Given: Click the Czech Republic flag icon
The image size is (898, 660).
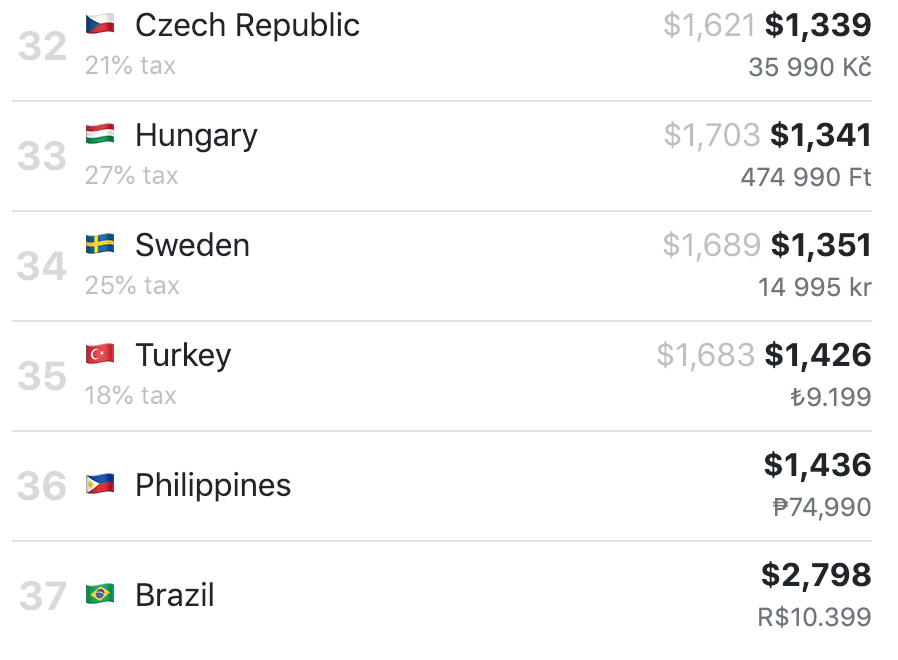Looking at the screenshot, I should 100,24.
